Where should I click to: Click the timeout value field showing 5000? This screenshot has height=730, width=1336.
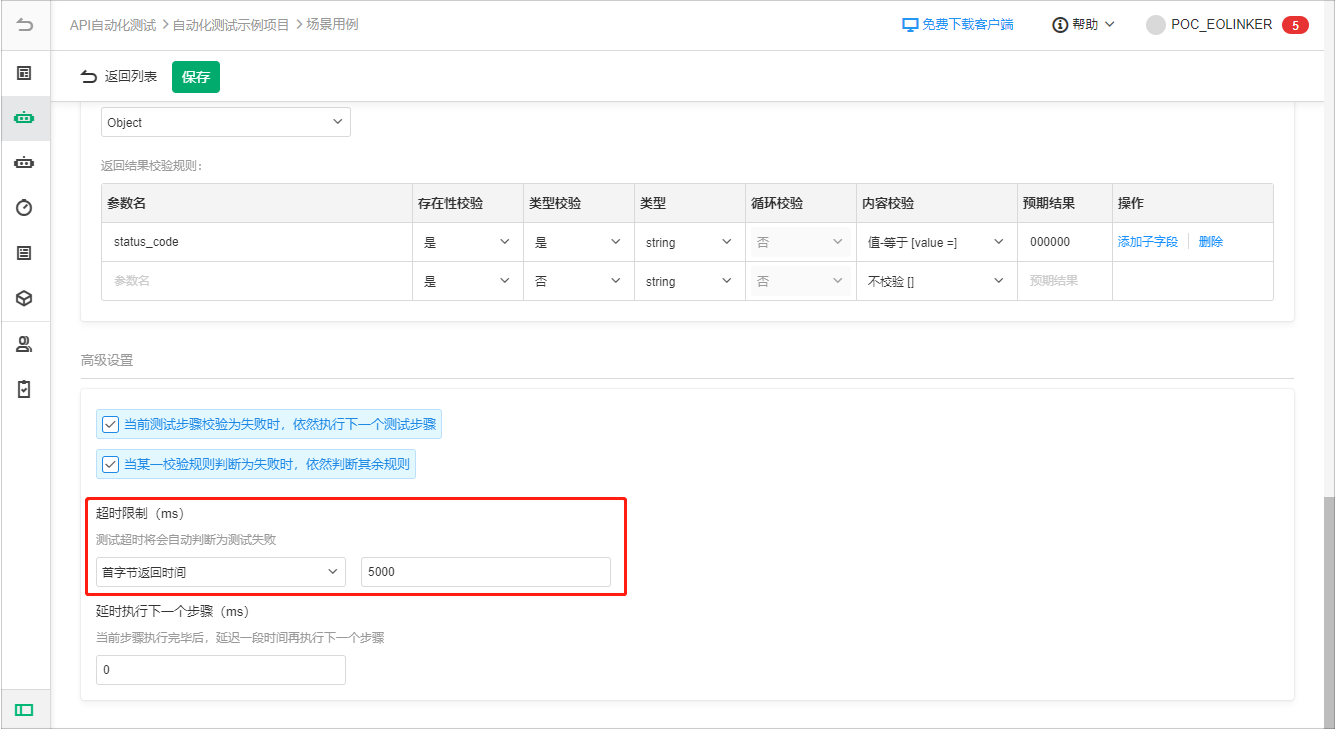pyautogui.click(x=485, y=572)
